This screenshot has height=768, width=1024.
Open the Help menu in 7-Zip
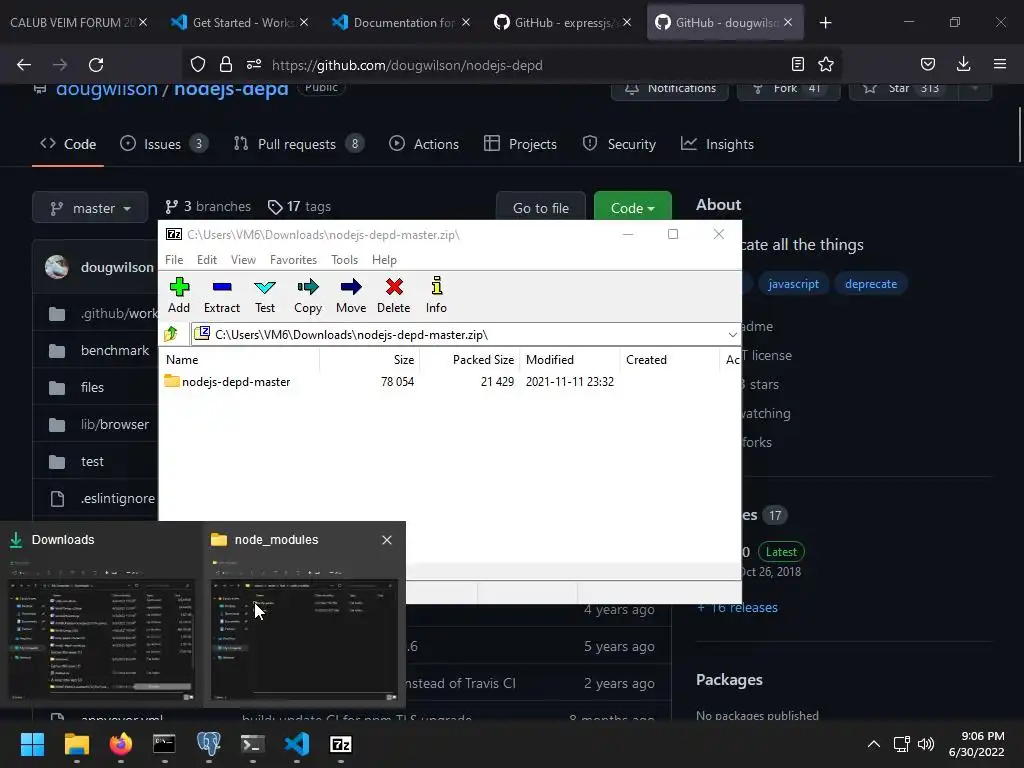384,260
